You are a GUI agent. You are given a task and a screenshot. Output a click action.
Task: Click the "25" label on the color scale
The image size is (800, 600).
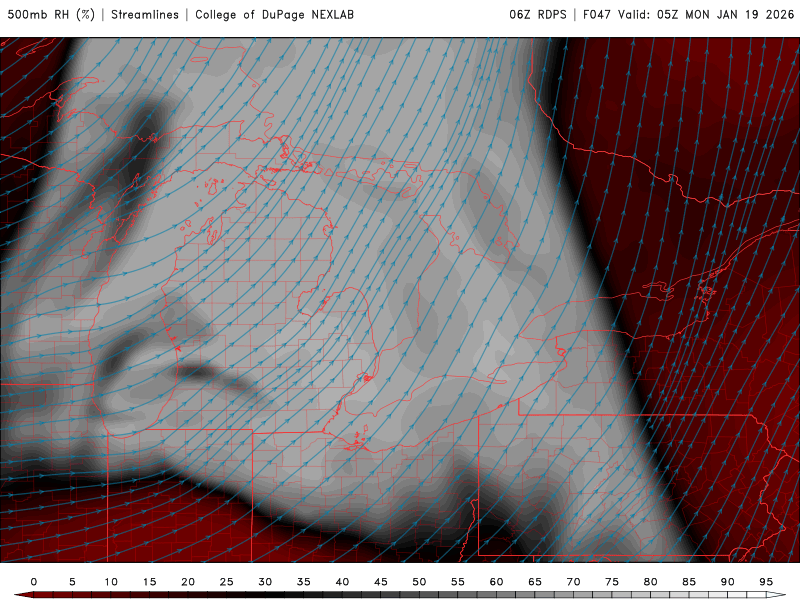coord(227,582)
